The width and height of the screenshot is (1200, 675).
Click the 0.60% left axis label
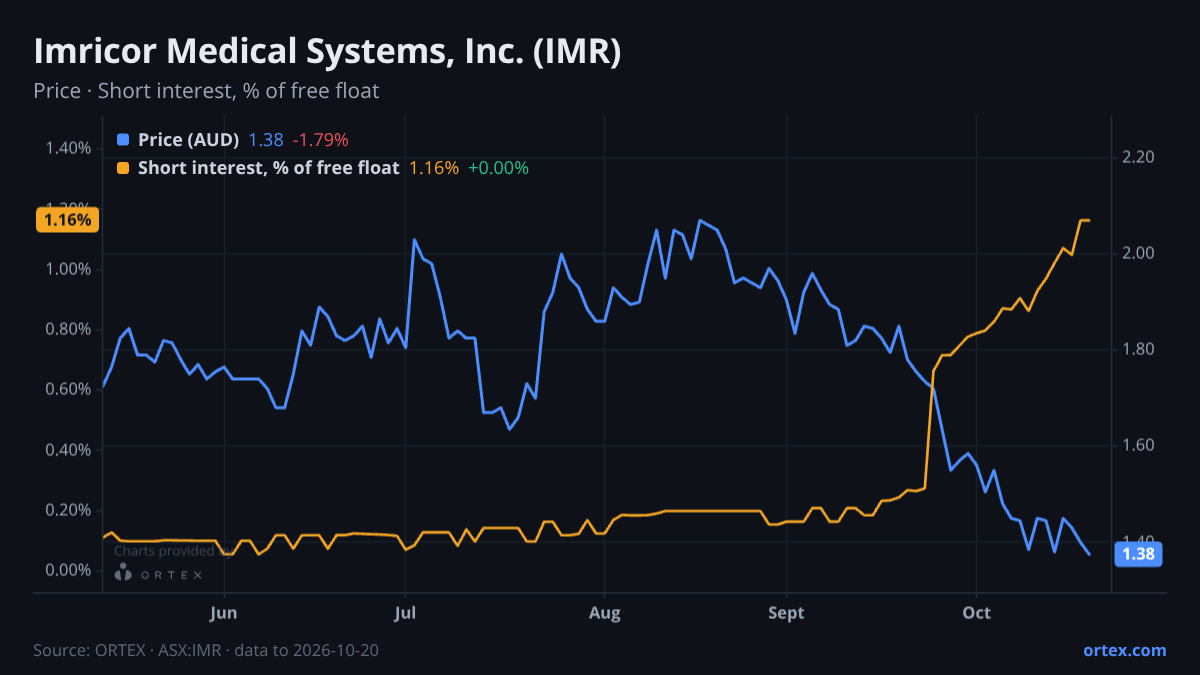pos(68,389)
